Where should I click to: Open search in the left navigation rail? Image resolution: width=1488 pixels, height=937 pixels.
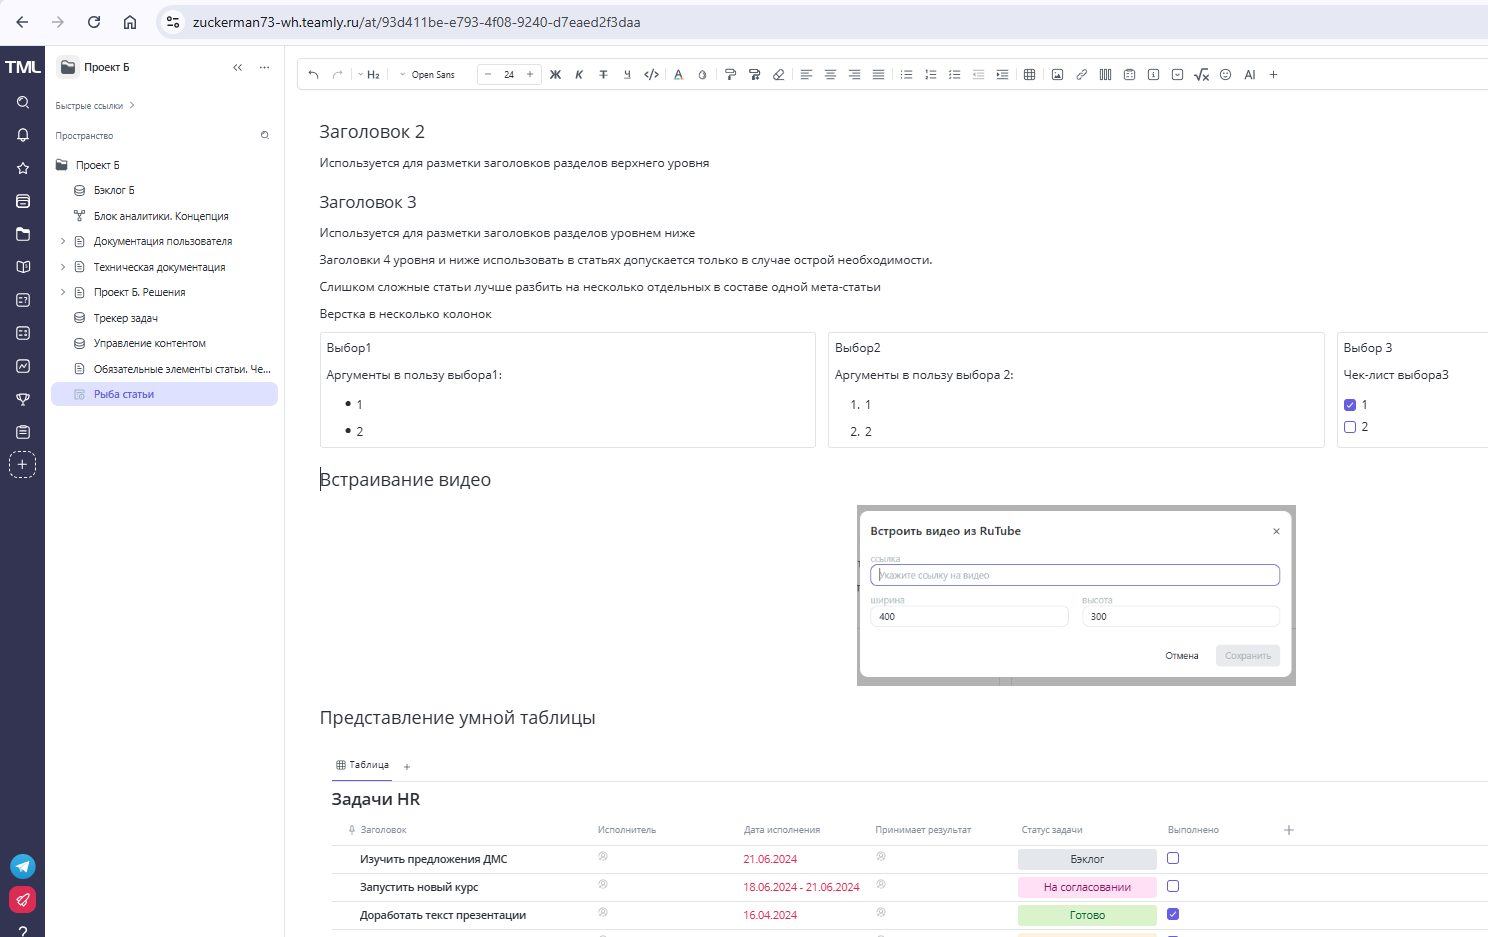(x=22, y=102)
